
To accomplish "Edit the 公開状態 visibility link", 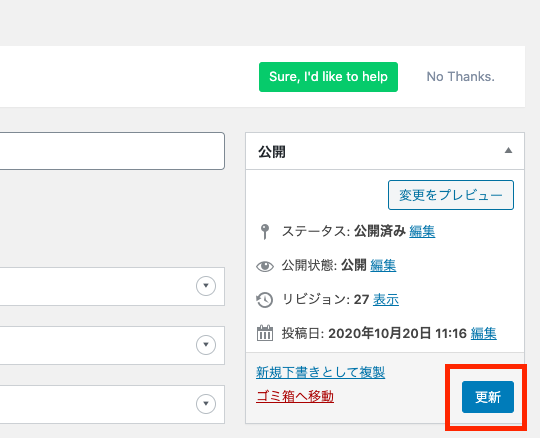I will click(383, 265).
